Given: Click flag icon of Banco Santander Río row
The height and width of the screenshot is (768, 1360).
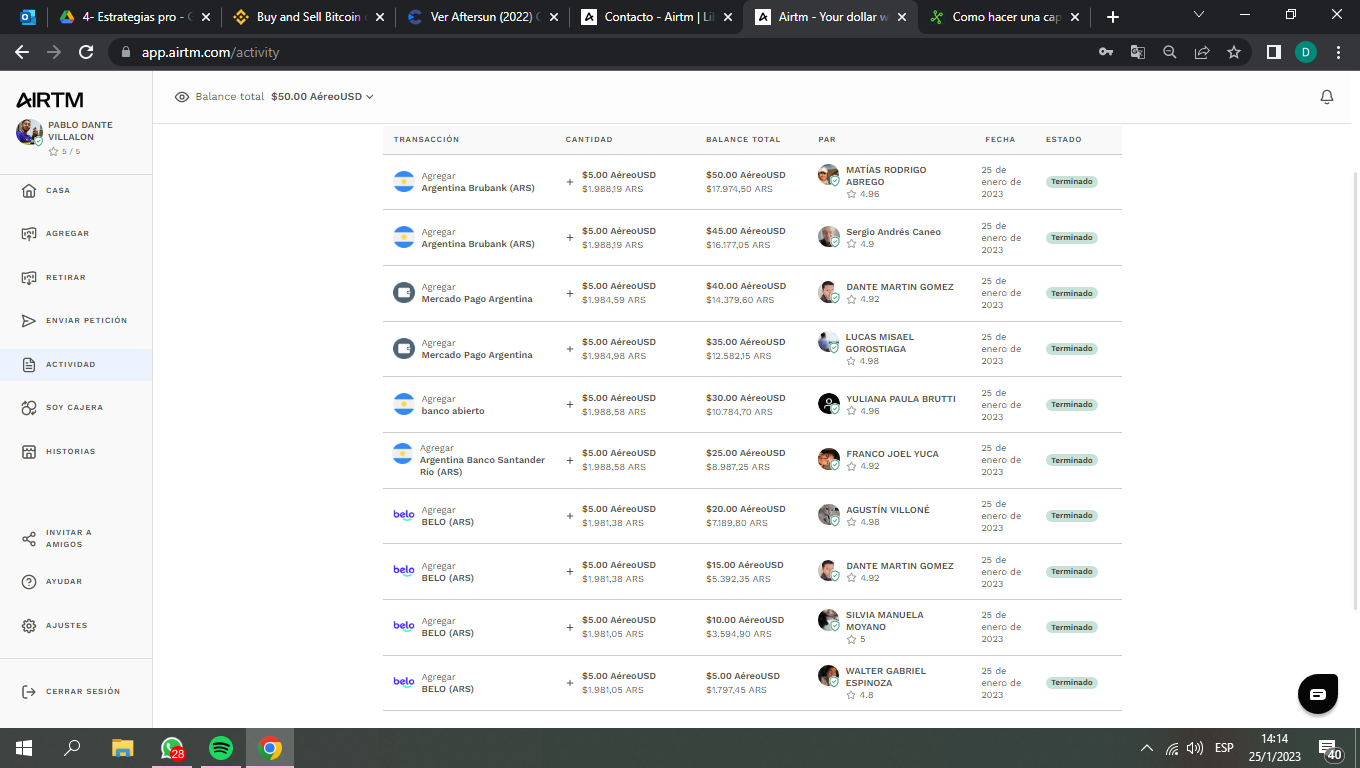Looking at the screenshot, I should tap(402, 453).
